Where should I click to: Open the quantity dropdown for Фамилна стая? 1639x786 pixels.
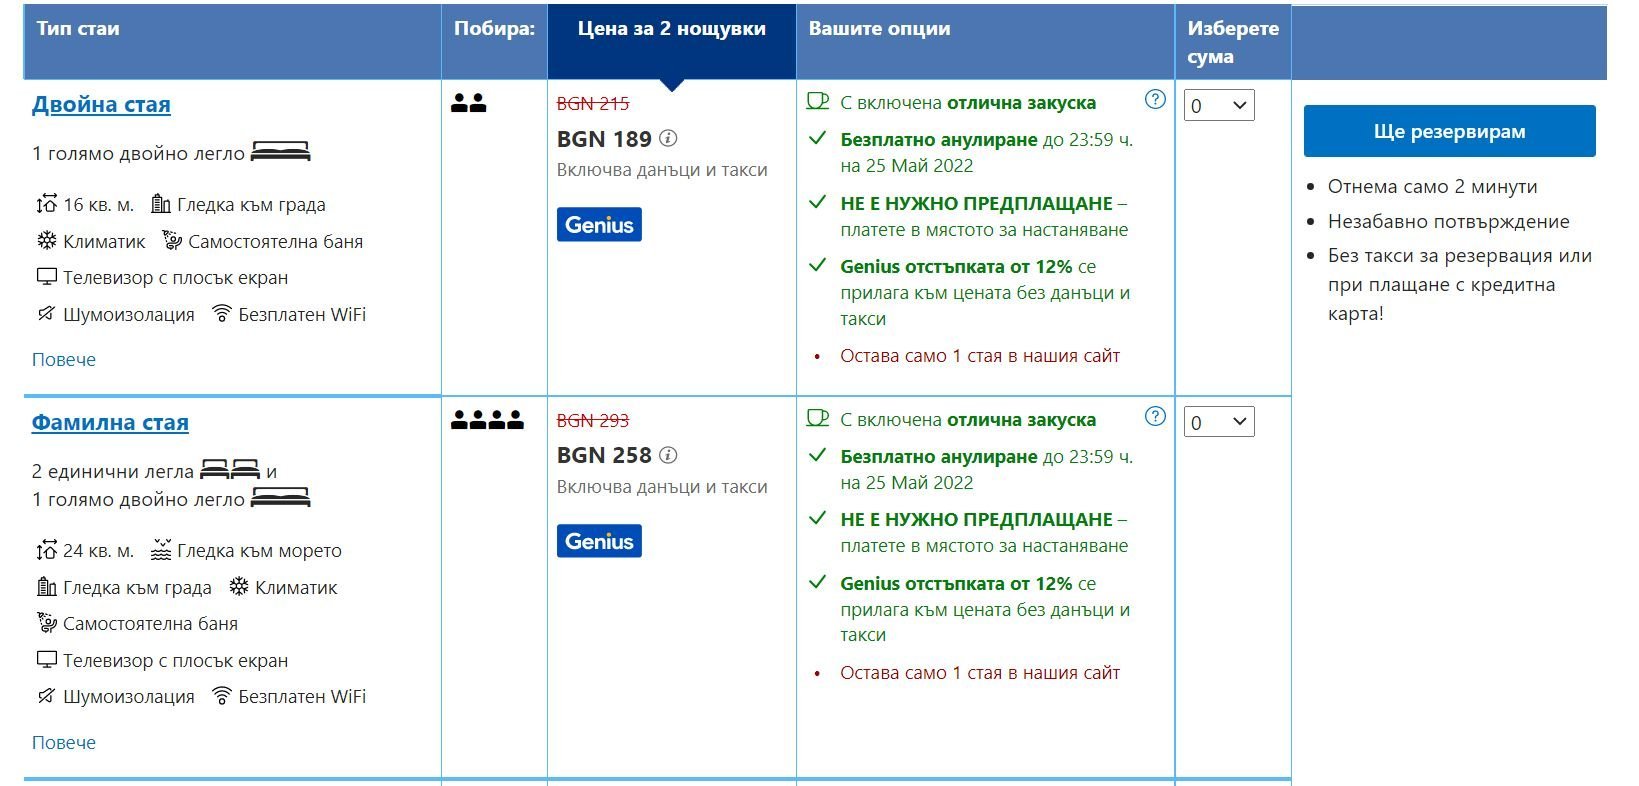tap(1219, 422)
